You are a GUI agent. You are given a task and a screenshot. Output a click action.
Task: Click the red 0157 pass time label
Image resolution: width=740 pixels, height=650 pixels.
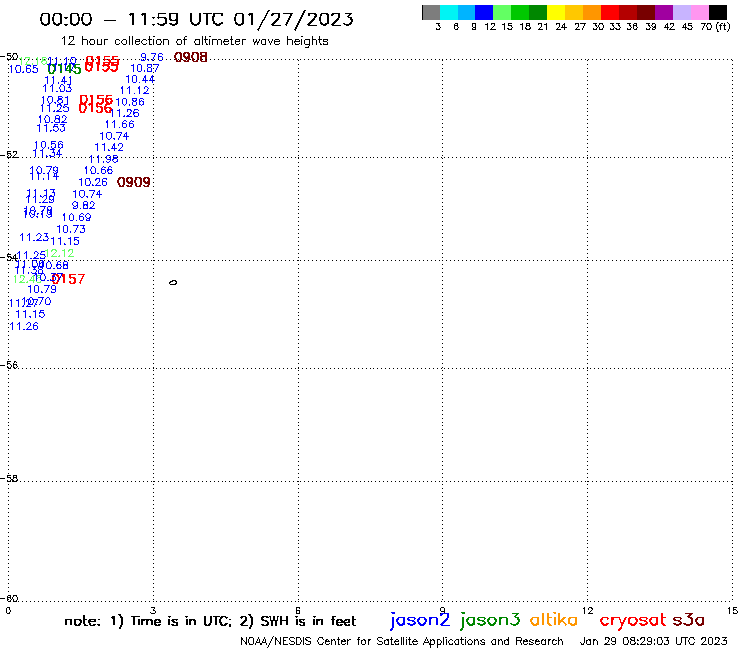[69, 279]
